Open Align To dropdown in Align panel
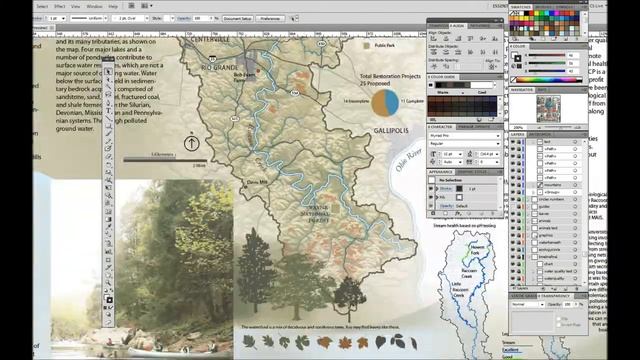 tap(493, 67)
